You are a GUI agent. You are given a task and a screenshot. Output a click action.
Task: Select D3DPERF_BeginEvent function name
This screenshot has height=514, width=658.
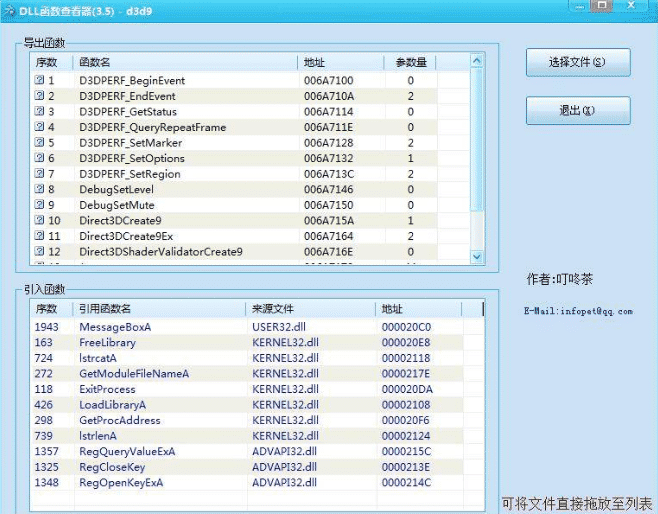pyautogui.click(x=132, y=80)
